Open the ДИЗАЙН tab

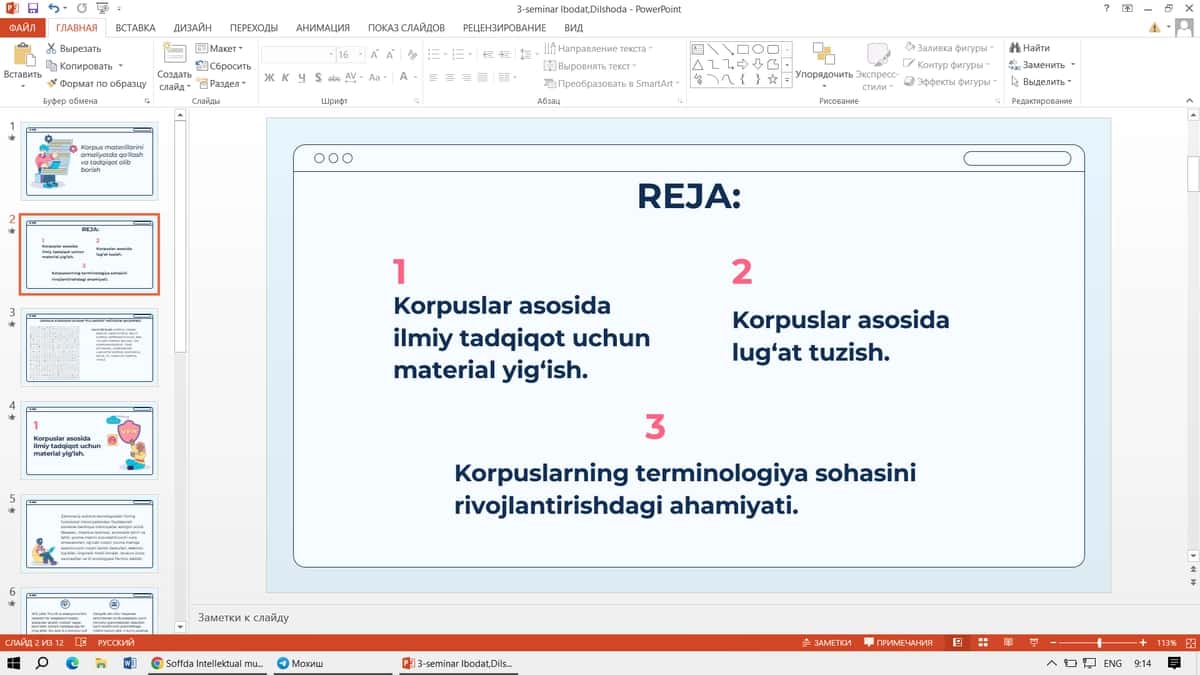[x=192, y=28]
